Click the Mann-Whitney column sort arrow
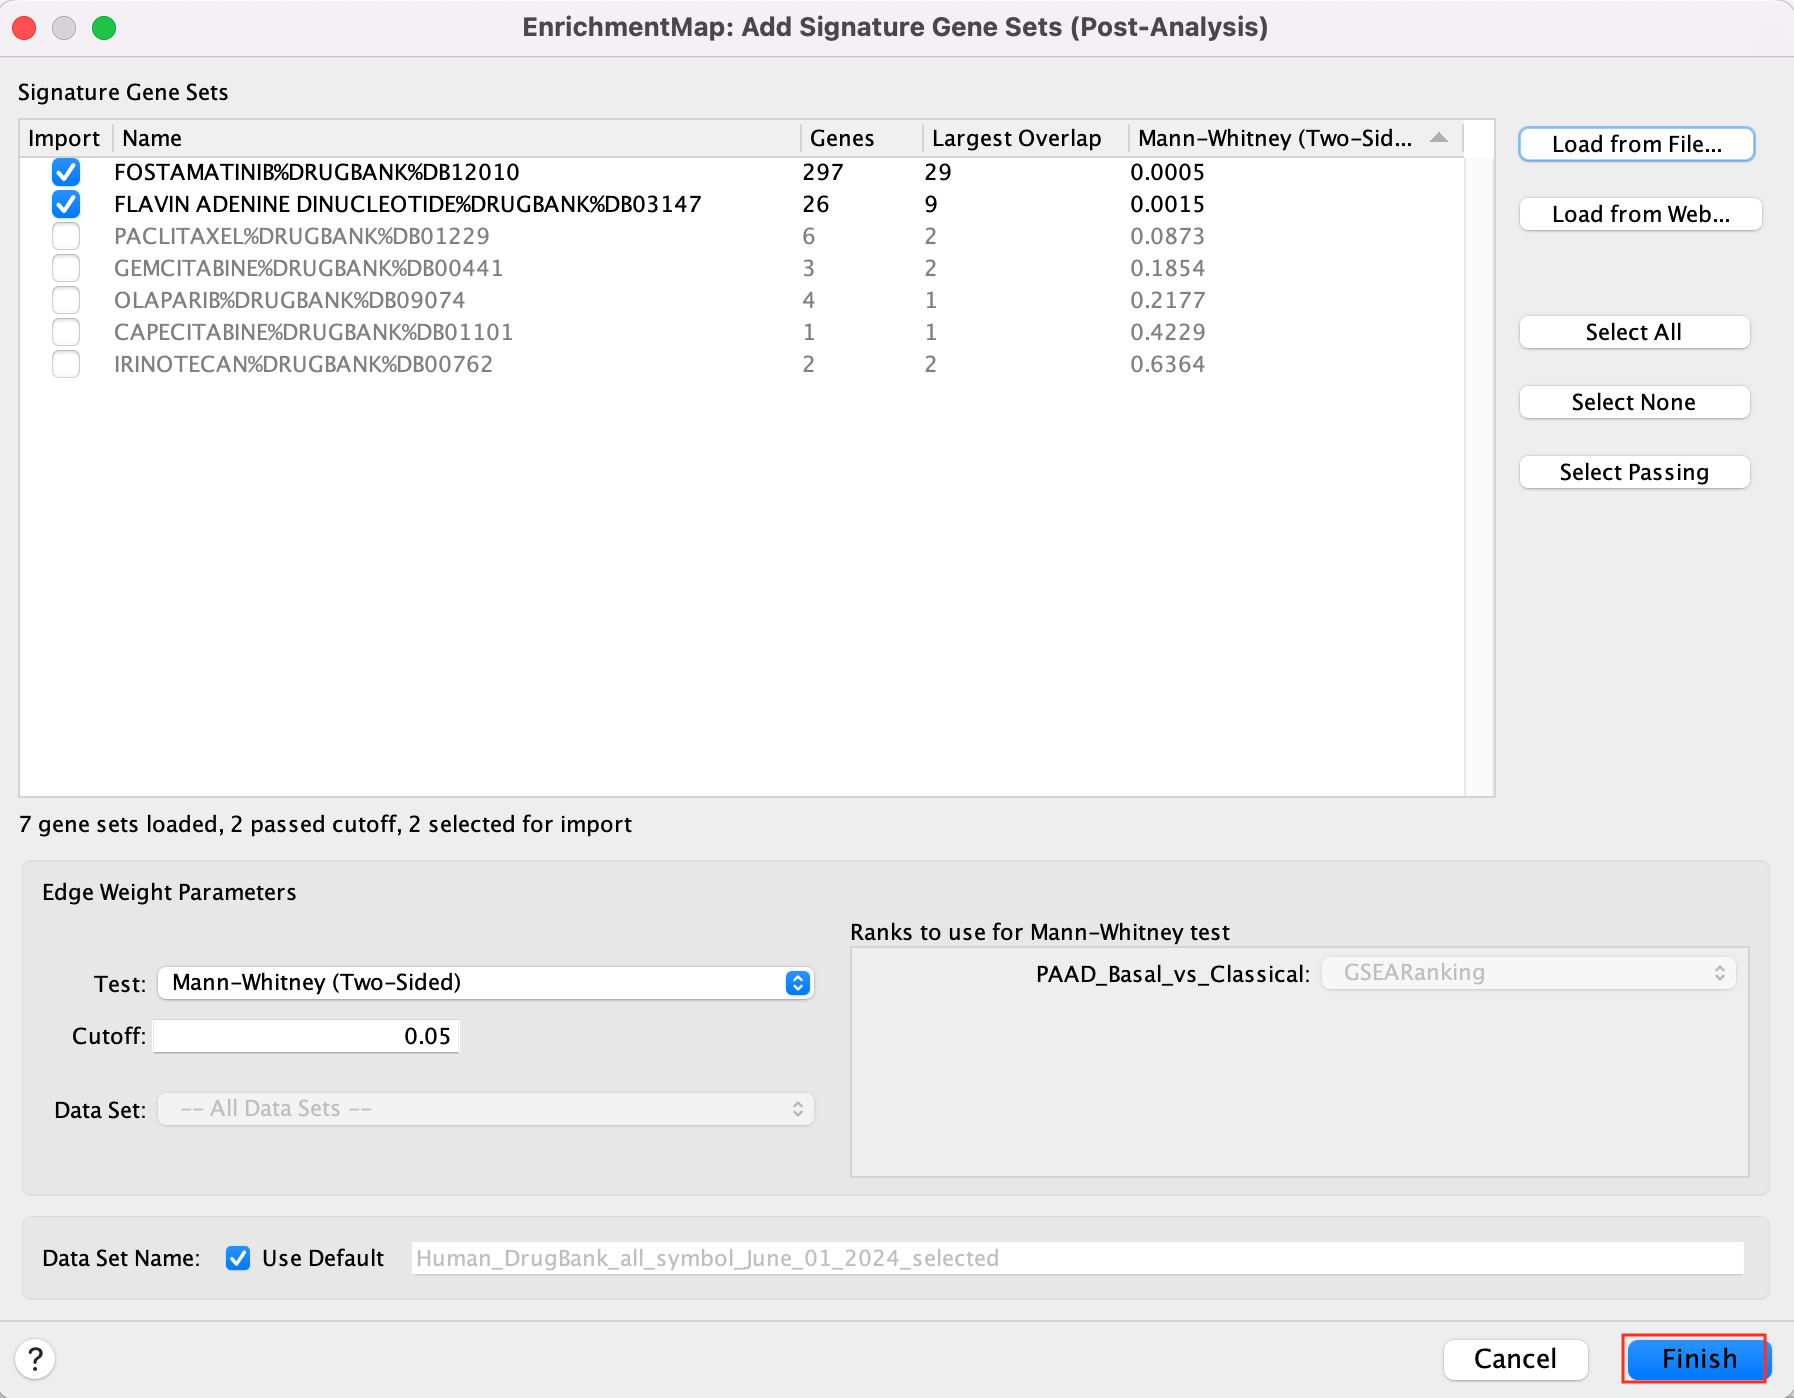The width and height of the screenshot is (1794, 1398). point(1438,138)
